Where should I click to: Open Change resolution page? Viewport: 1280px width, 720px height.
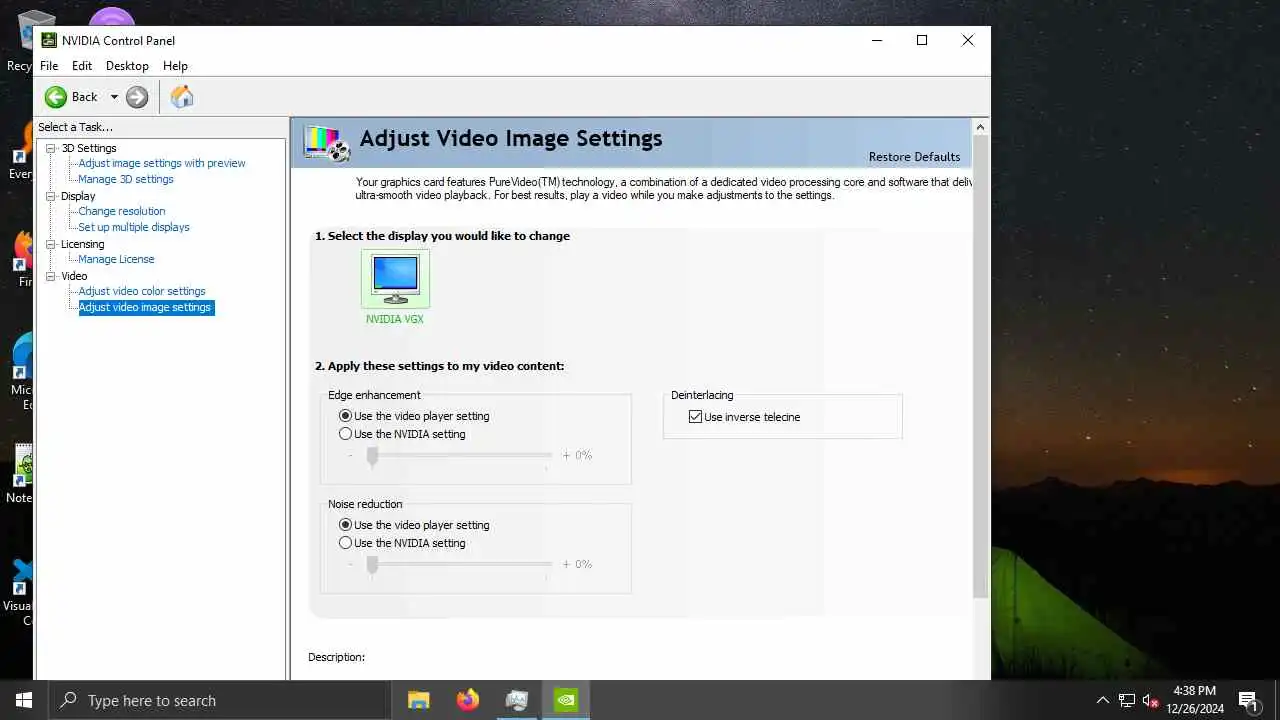[122, 211]
